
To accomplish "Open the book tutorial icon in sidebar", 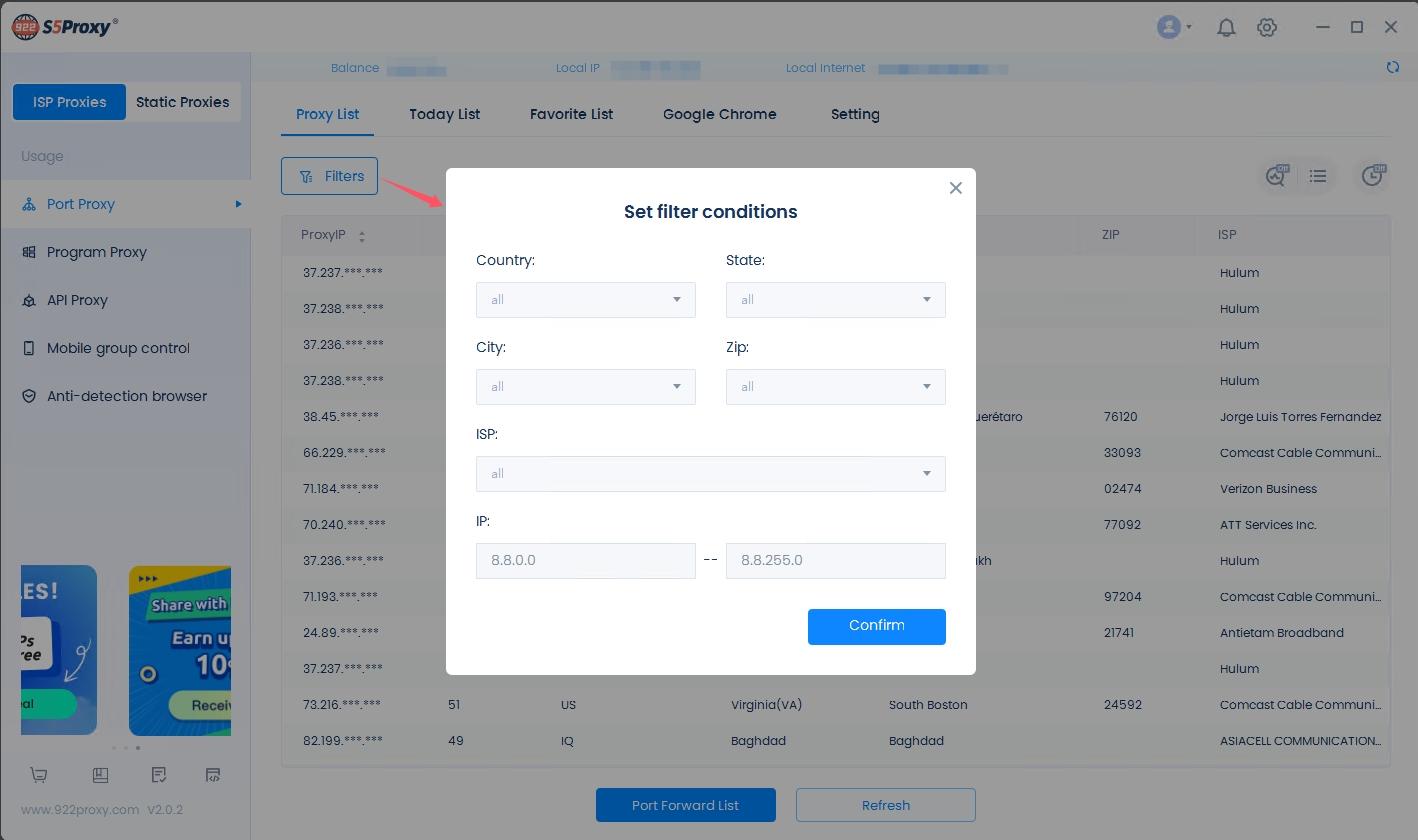I will coord(100,775).
